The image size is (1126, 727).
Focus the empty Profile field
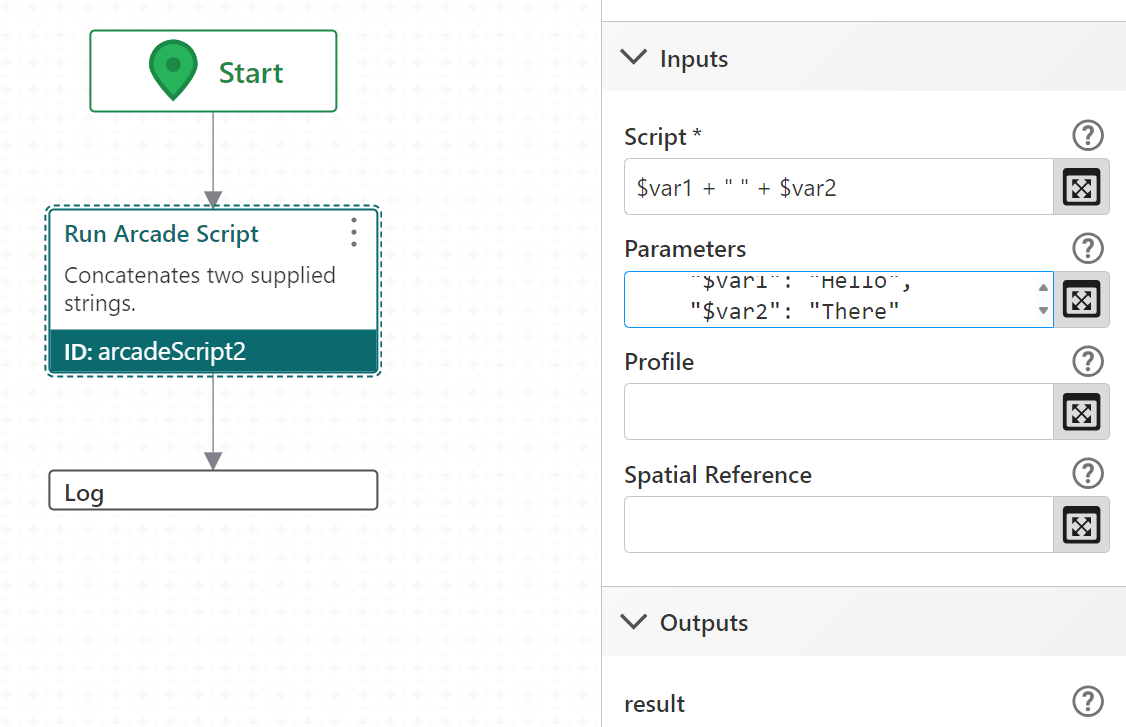pos(838,412)
